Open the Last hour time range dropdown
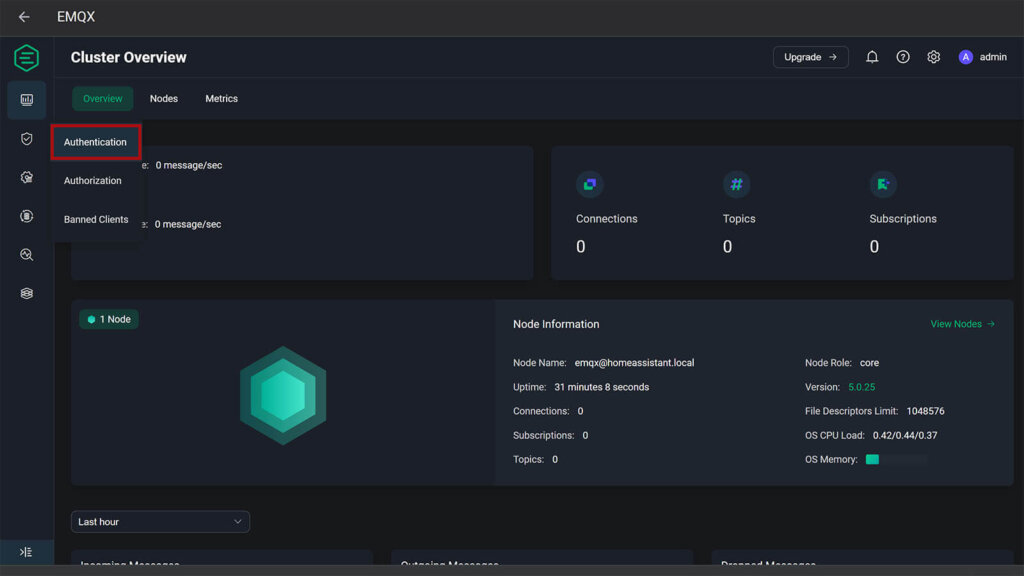Screen dimensions: 1024x576 point(160,522)
